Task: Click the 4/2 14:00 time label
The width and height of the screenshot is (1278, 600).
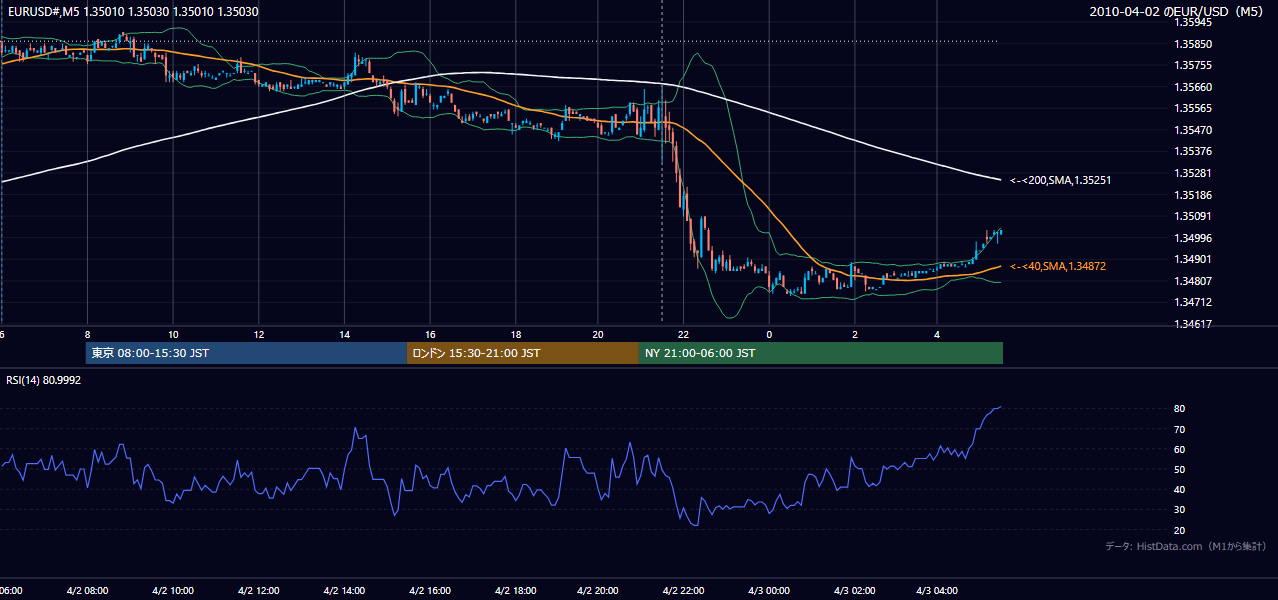Action: pos(345,591)
